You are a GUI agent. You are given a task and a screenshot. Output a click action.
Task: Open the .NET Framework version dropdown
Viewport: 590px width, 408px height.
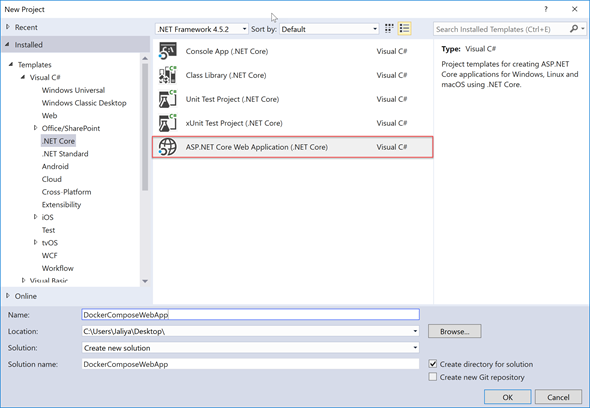tap(201, 29)
